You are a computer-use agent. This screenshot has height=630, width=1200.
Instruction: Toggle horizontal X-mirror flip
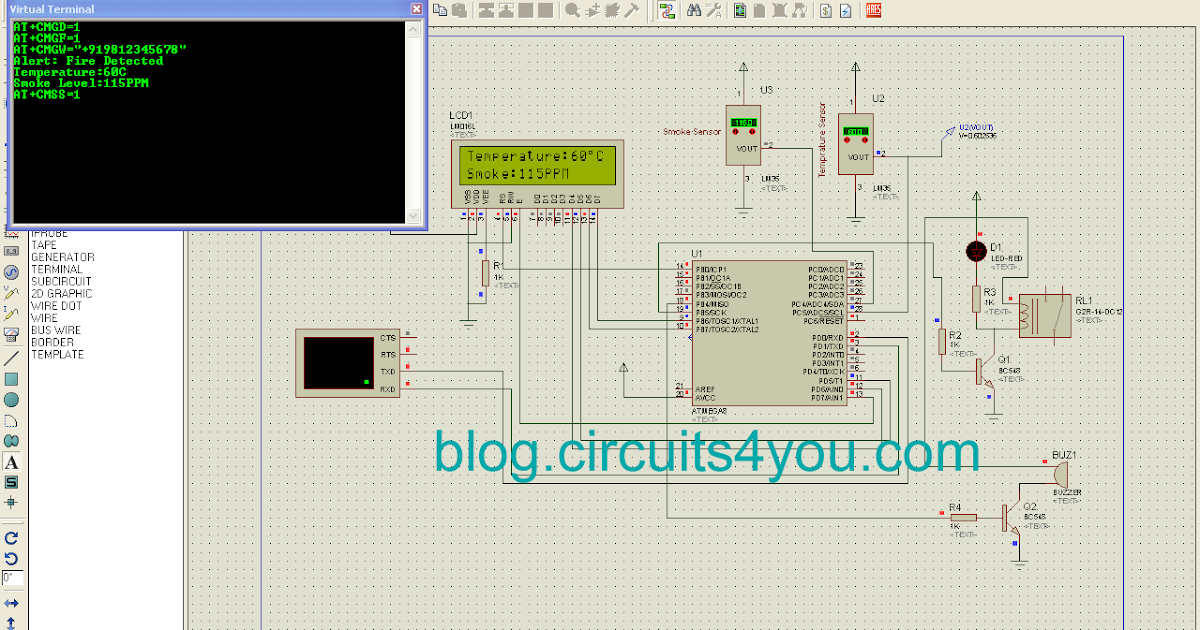click(x=10, y=603)
